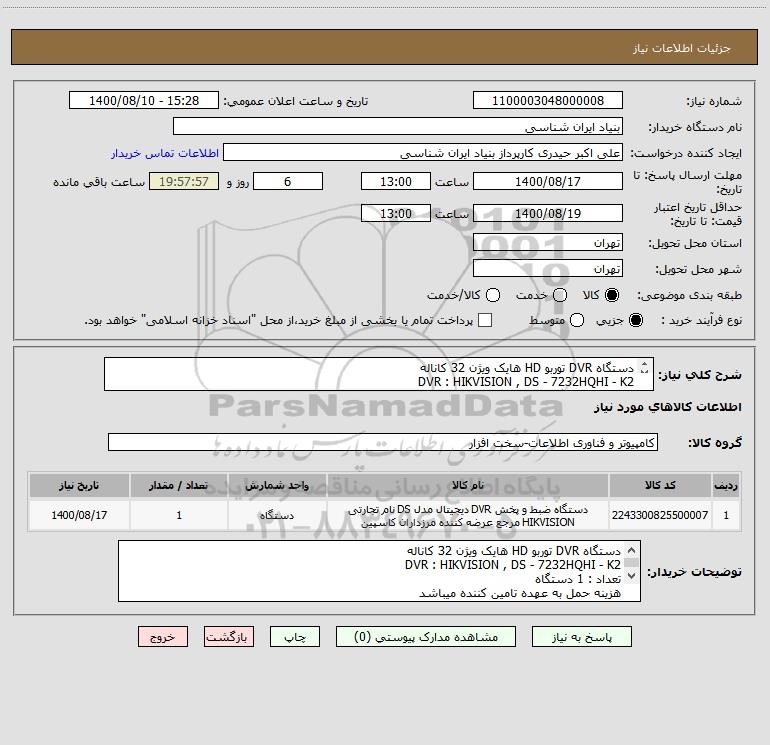Click the دستگاه unit cell
This screenshot has width=770, height=745.
pos(277,515)
